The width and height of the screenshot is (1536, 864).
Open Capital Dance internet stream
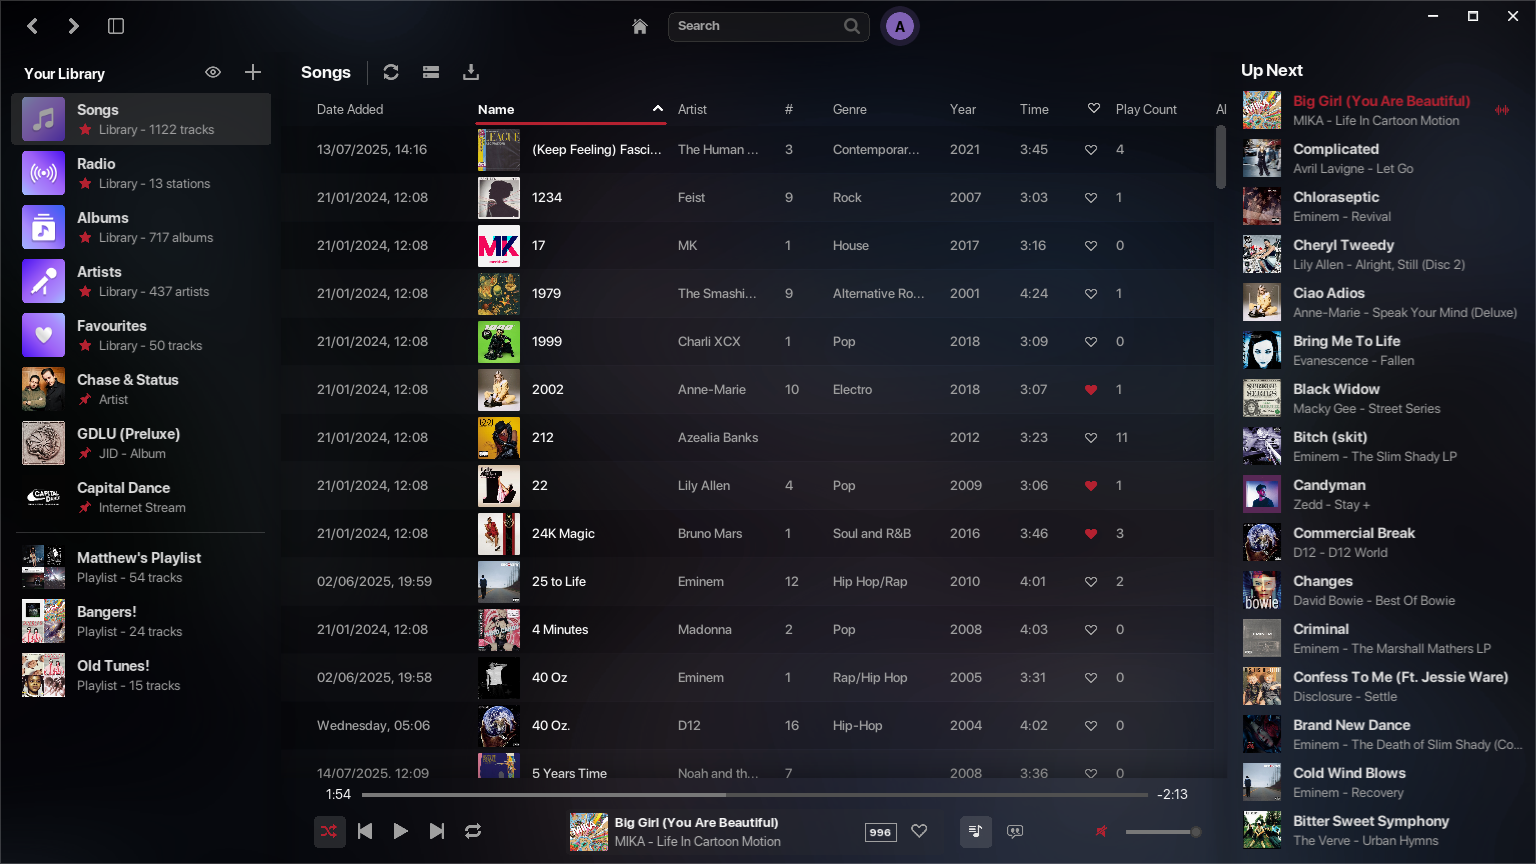click(141, 497)
